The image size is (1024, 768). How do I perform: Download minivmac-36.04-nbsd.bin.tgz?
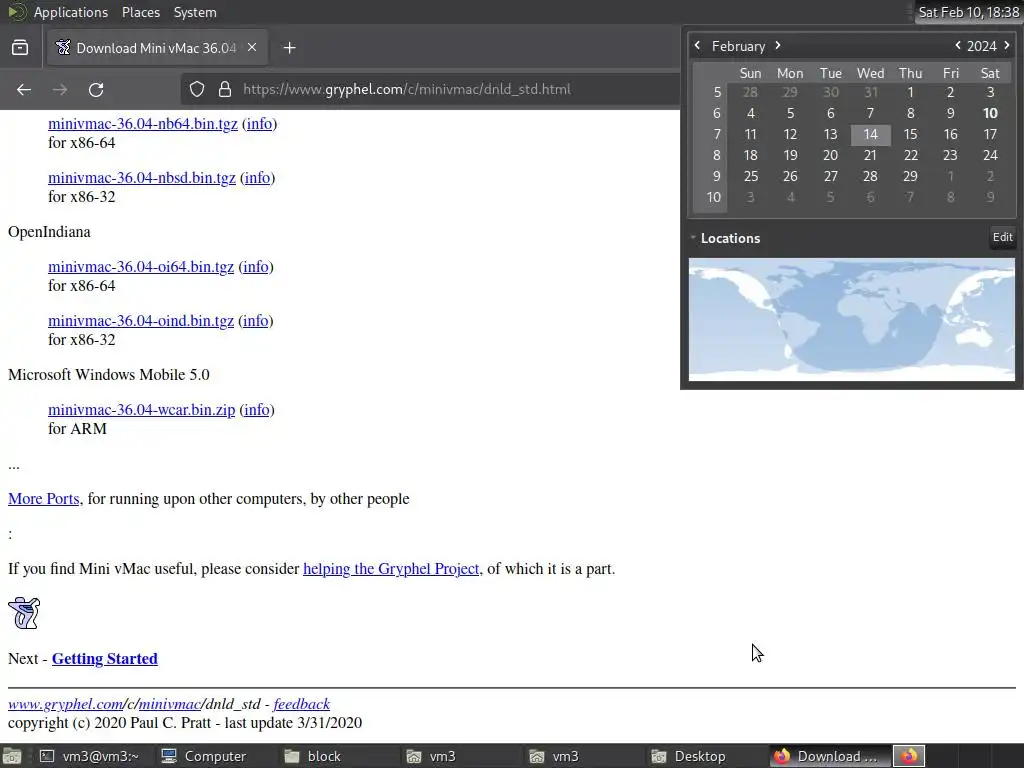point(142,178)
